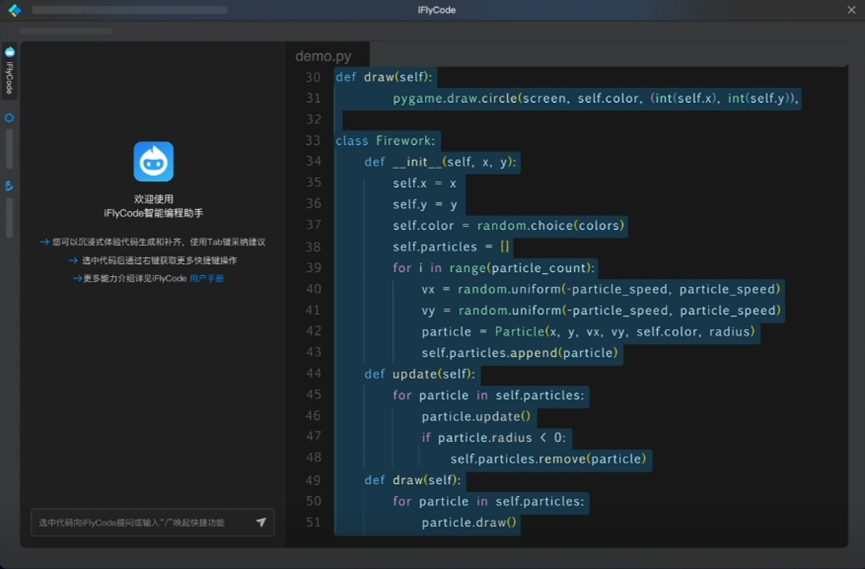Click the blue circle icon in the sidebar
The height and width of the screenshot is (569, 865).
[10, 118]
